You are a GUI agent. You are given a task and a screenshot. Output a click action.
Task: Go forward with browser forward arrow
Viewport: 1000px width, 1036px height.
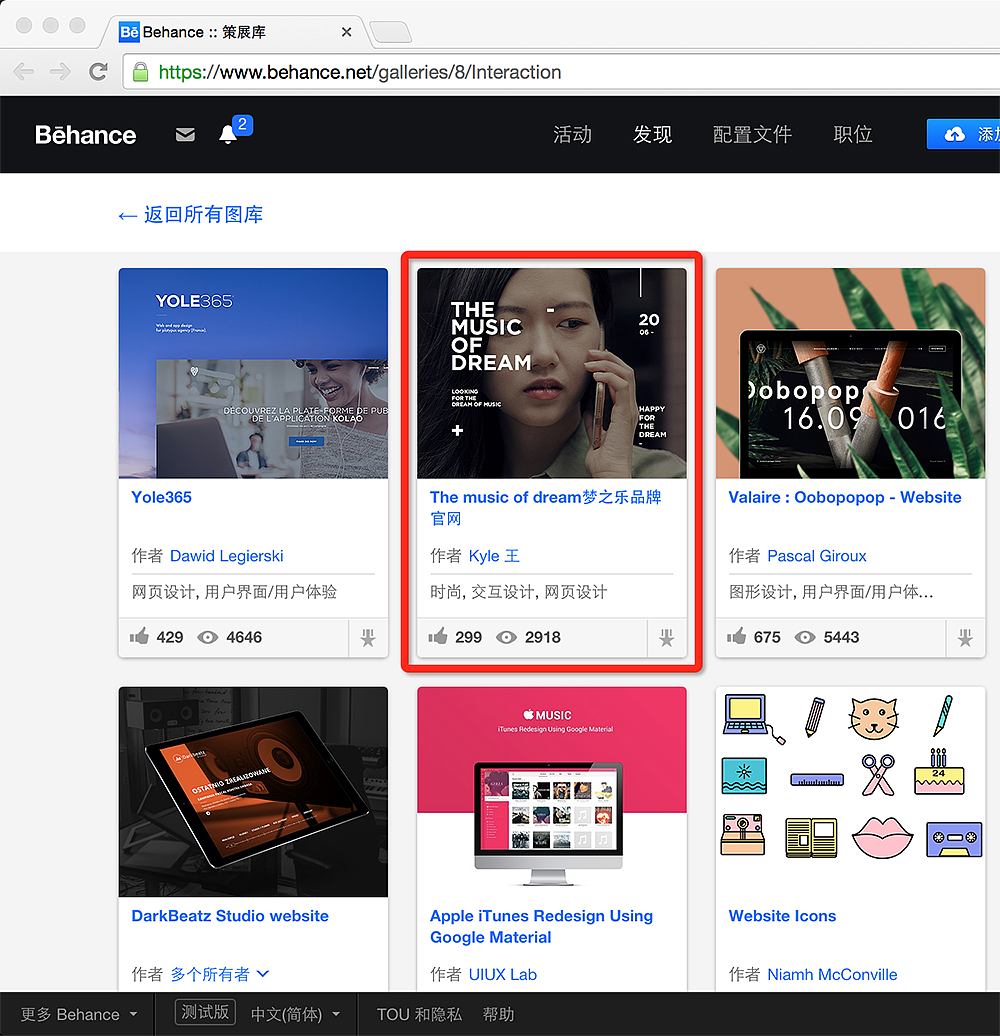(61, 71)
